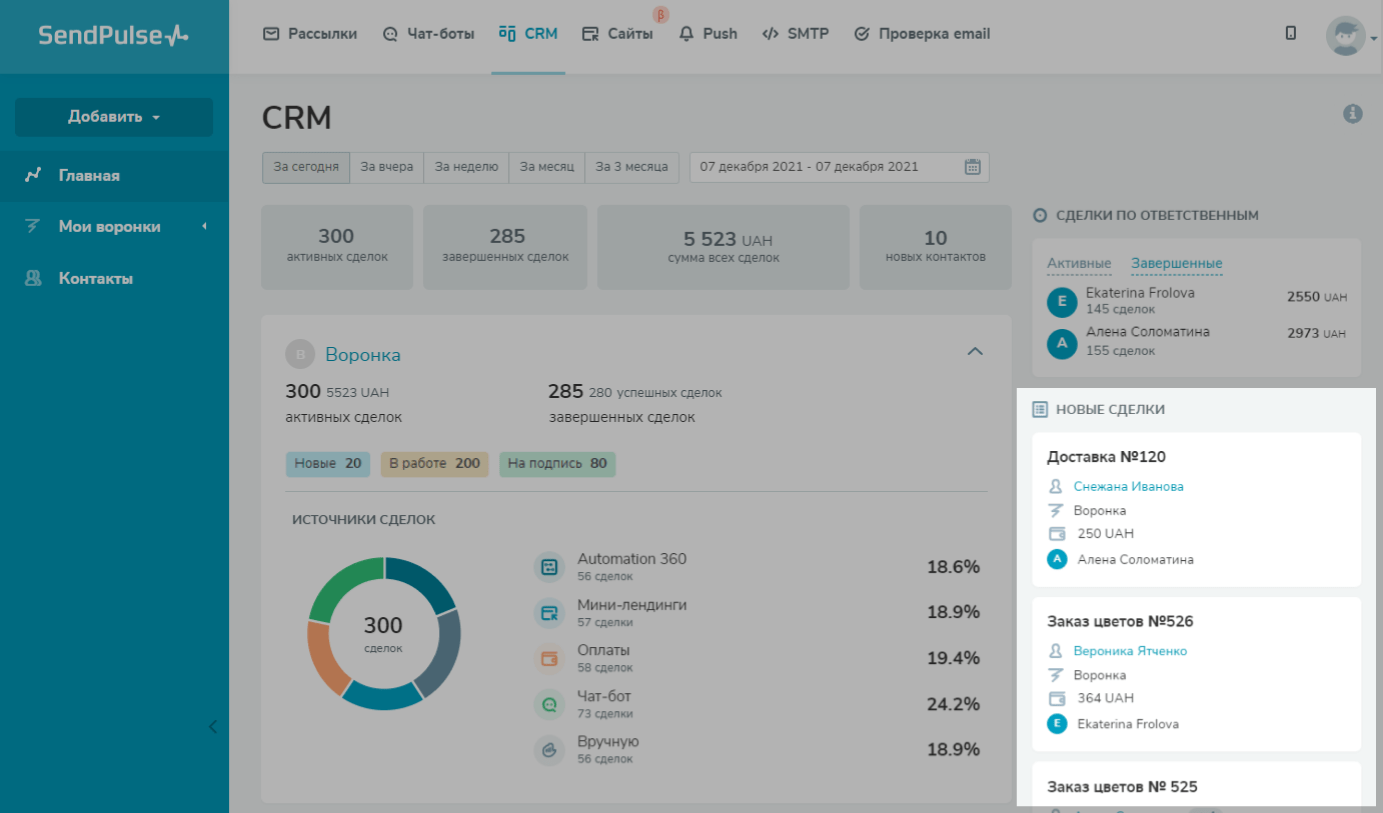
Task: Open the calendar icon in date range field
Action: [972, 167]
